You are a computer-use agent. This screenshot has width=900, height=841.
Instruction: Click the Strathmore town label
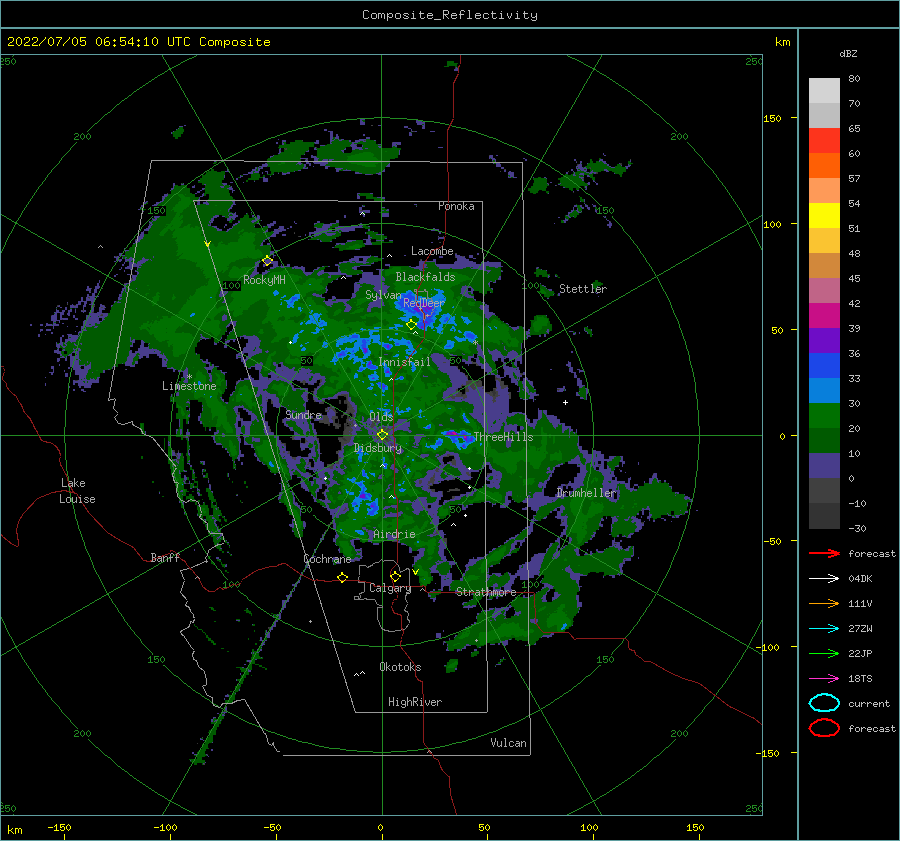(x=486, y=592)
